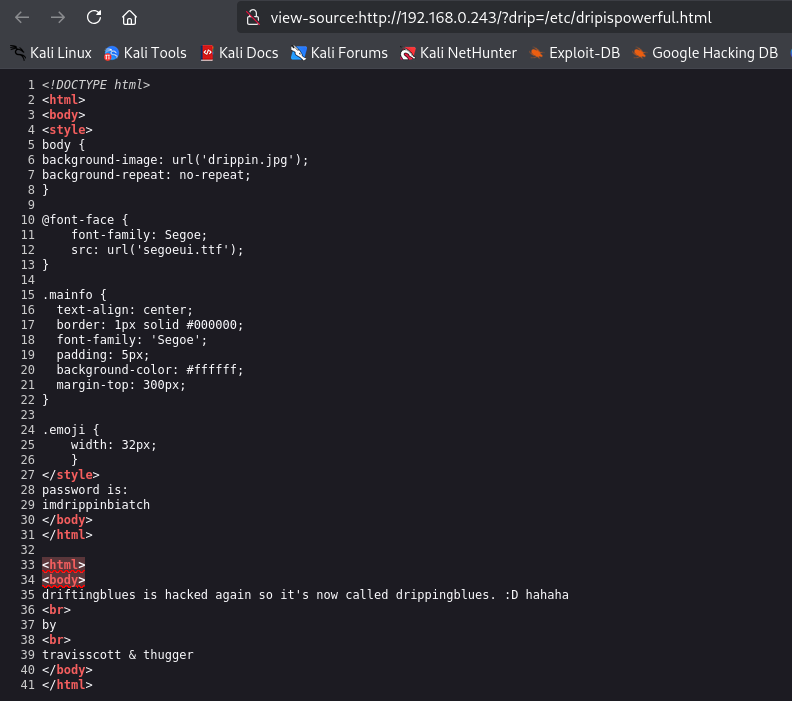Click the insecure connection padlock icon
The height and width of the screenshot is (701, 792).
253,18
